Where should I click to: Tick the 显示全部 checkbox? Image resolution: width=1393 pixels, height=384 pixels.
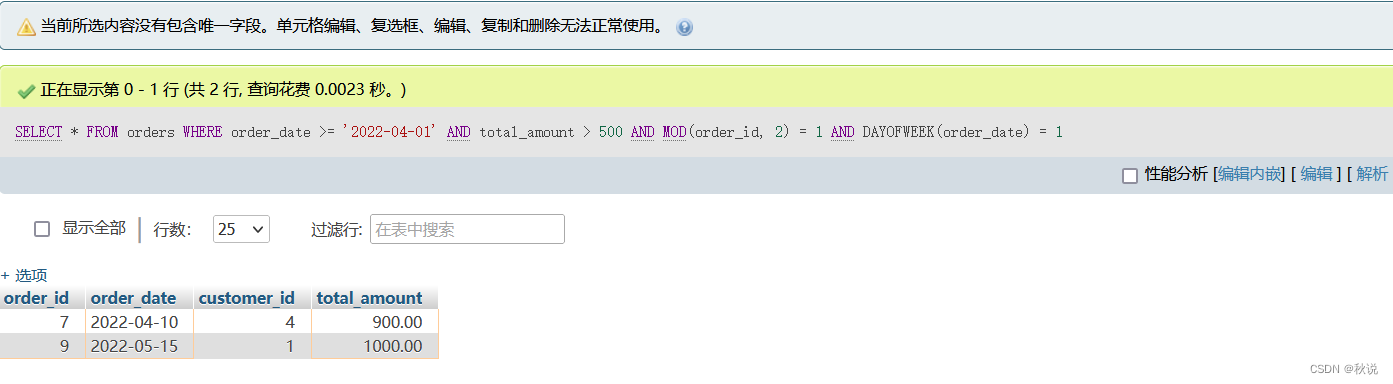[x=42, y=229]
